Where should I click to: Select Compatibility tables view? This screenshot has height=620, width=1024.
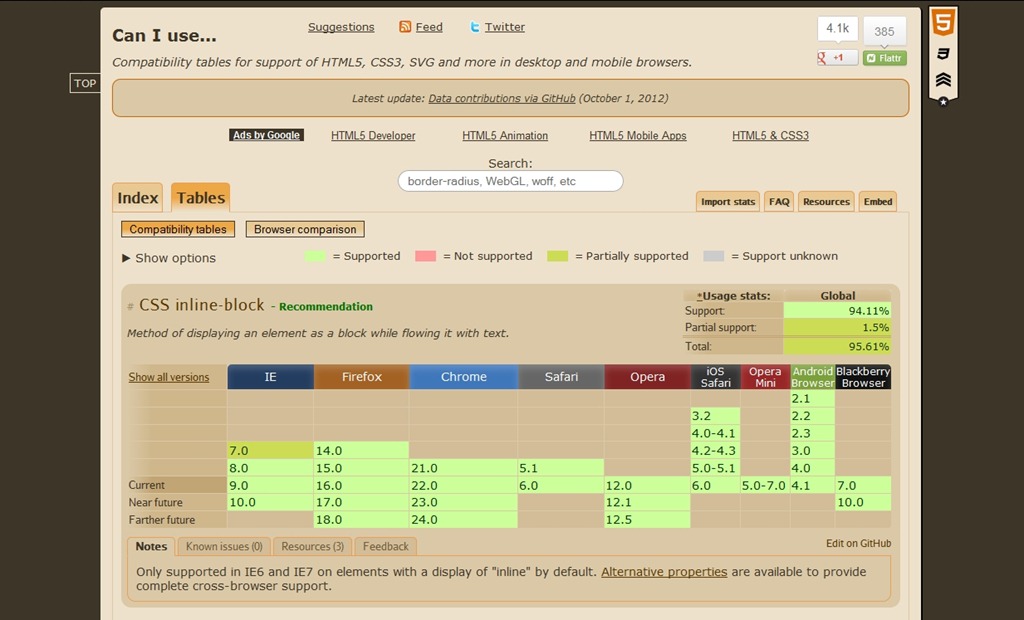178,229
